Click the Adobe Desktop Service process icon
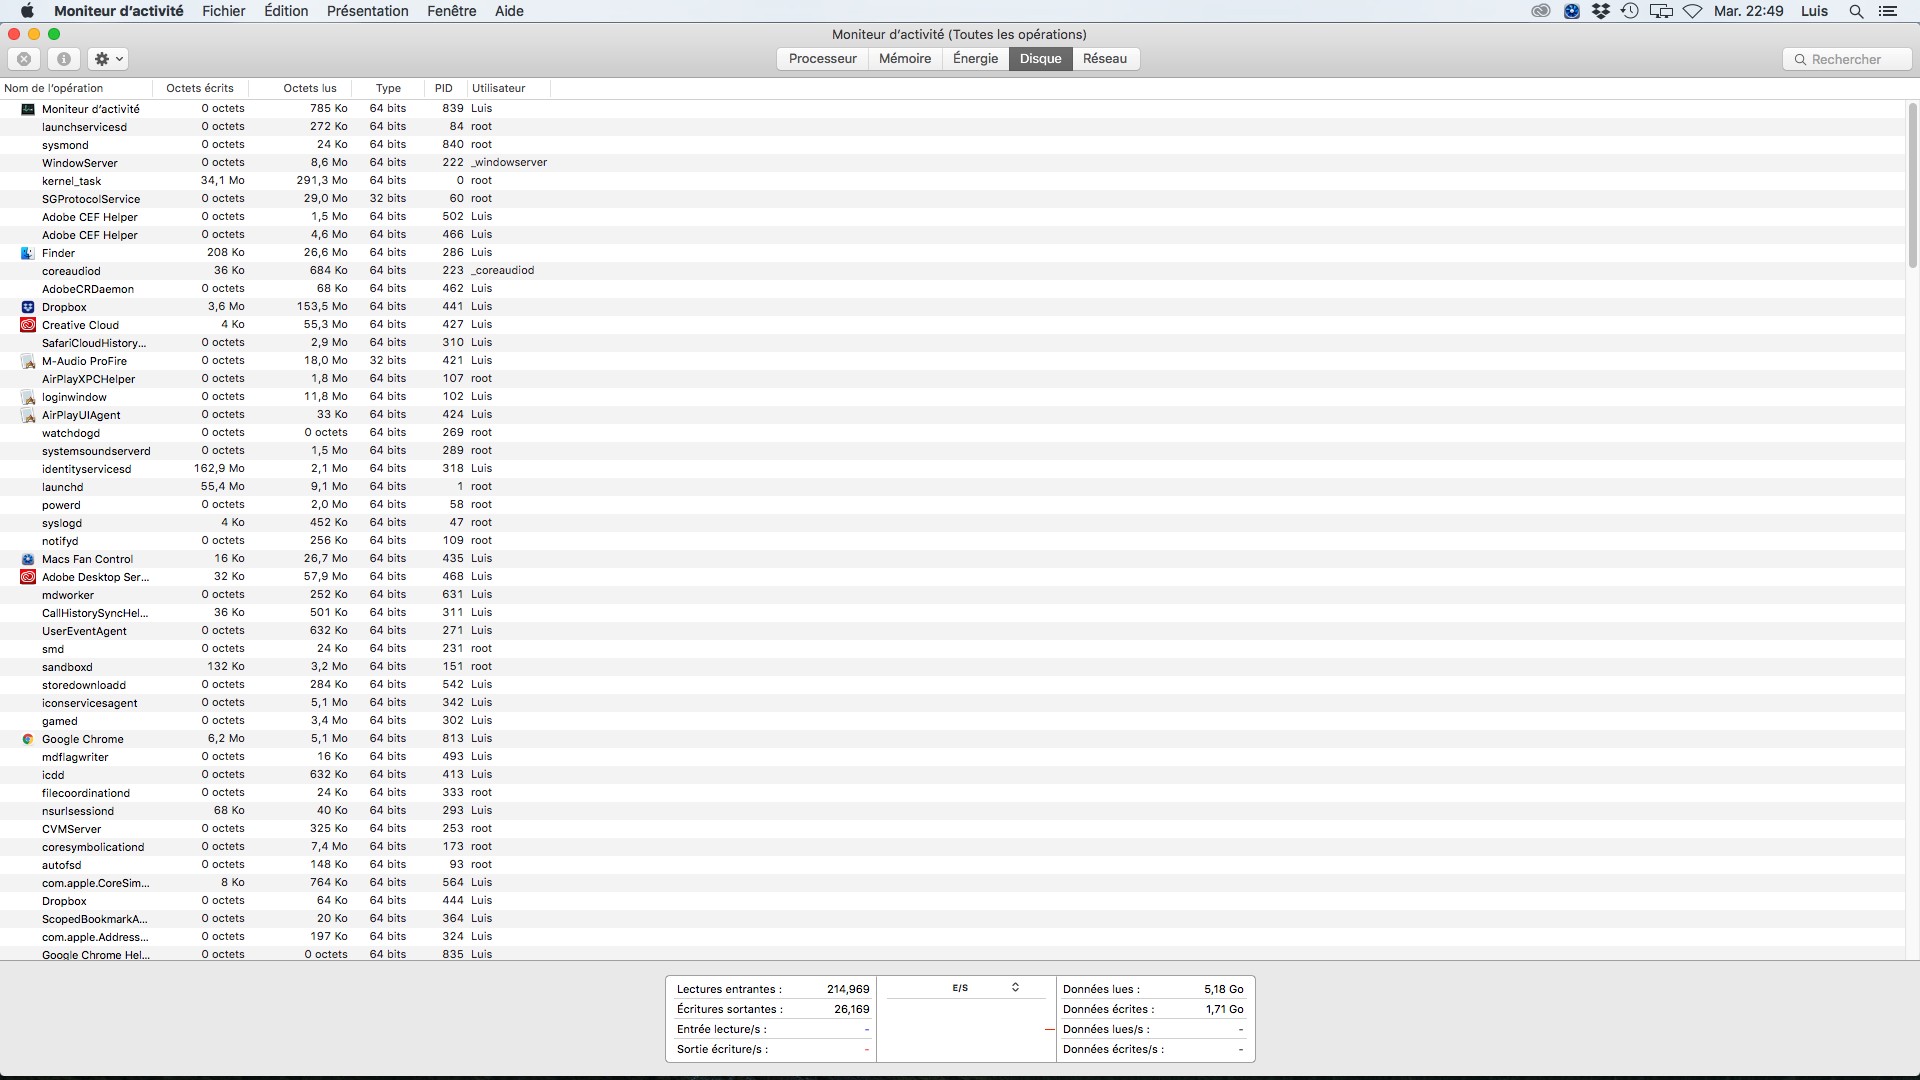Viewport: 1920px width, 1080px height. tap(28, 577)
